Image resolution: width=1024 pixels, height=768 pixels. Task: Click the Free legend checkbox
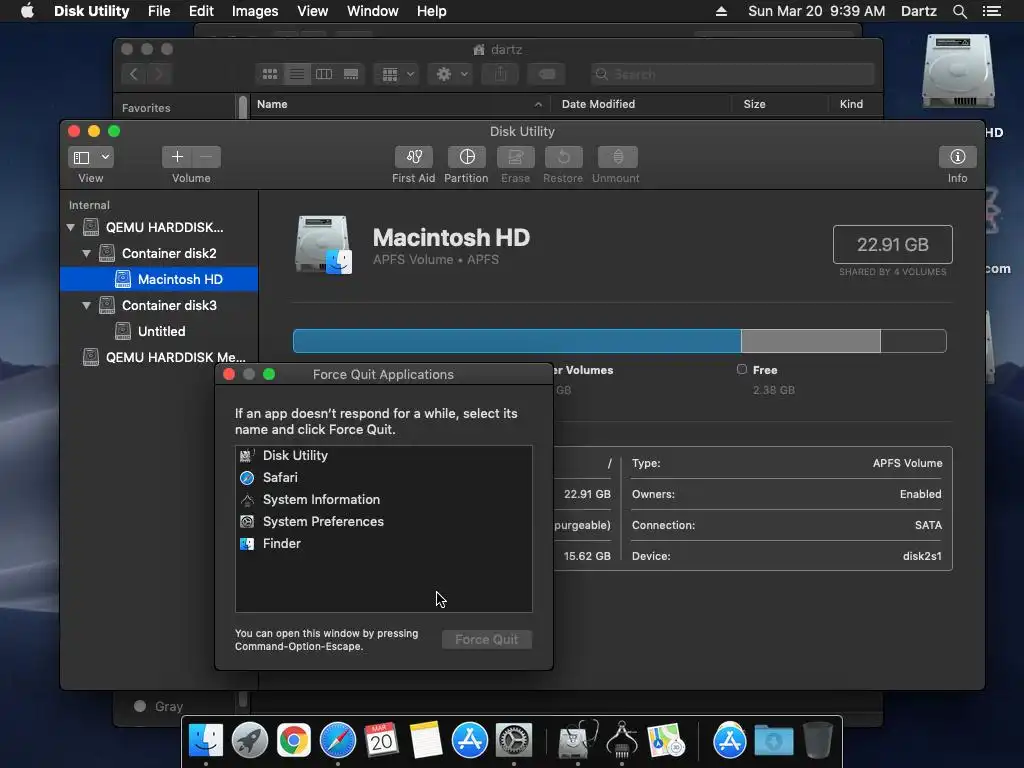coord(742,370)
